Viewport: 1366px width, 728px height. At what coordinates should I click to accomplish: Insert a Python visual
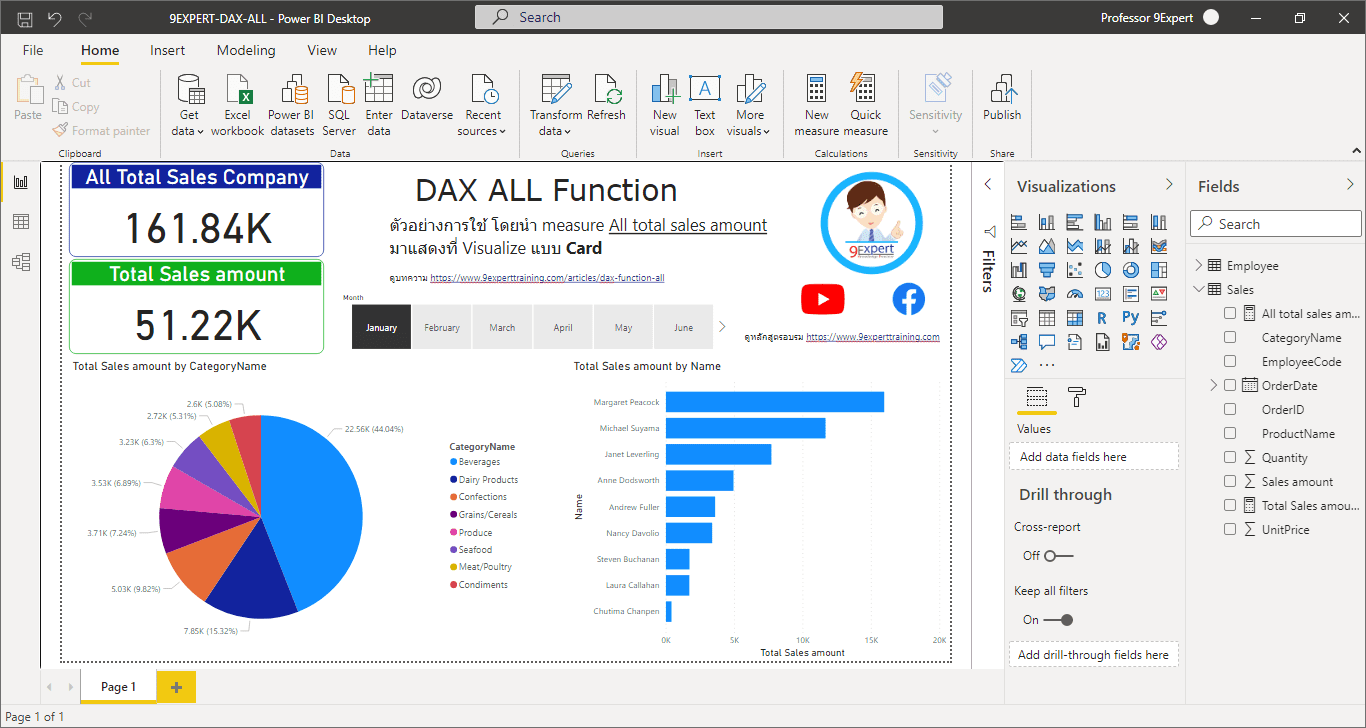point(1131,317)
